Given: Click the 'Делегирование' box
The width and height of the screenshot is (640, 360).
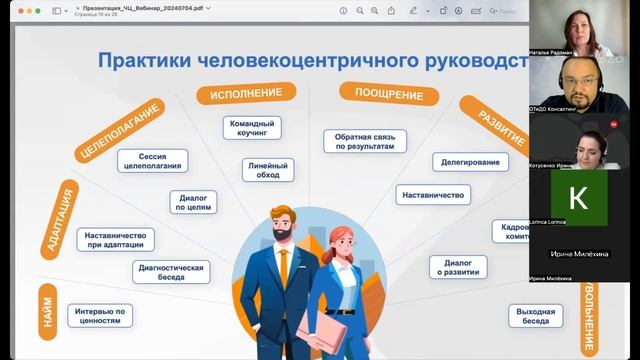Looking at the screenshot, I should [470, 162].
